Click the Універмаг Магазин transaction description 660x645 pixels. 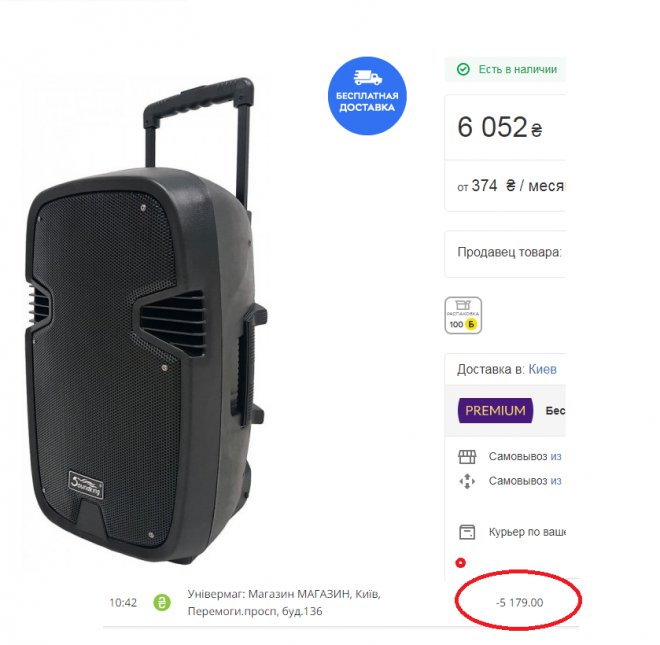point(284,602)
